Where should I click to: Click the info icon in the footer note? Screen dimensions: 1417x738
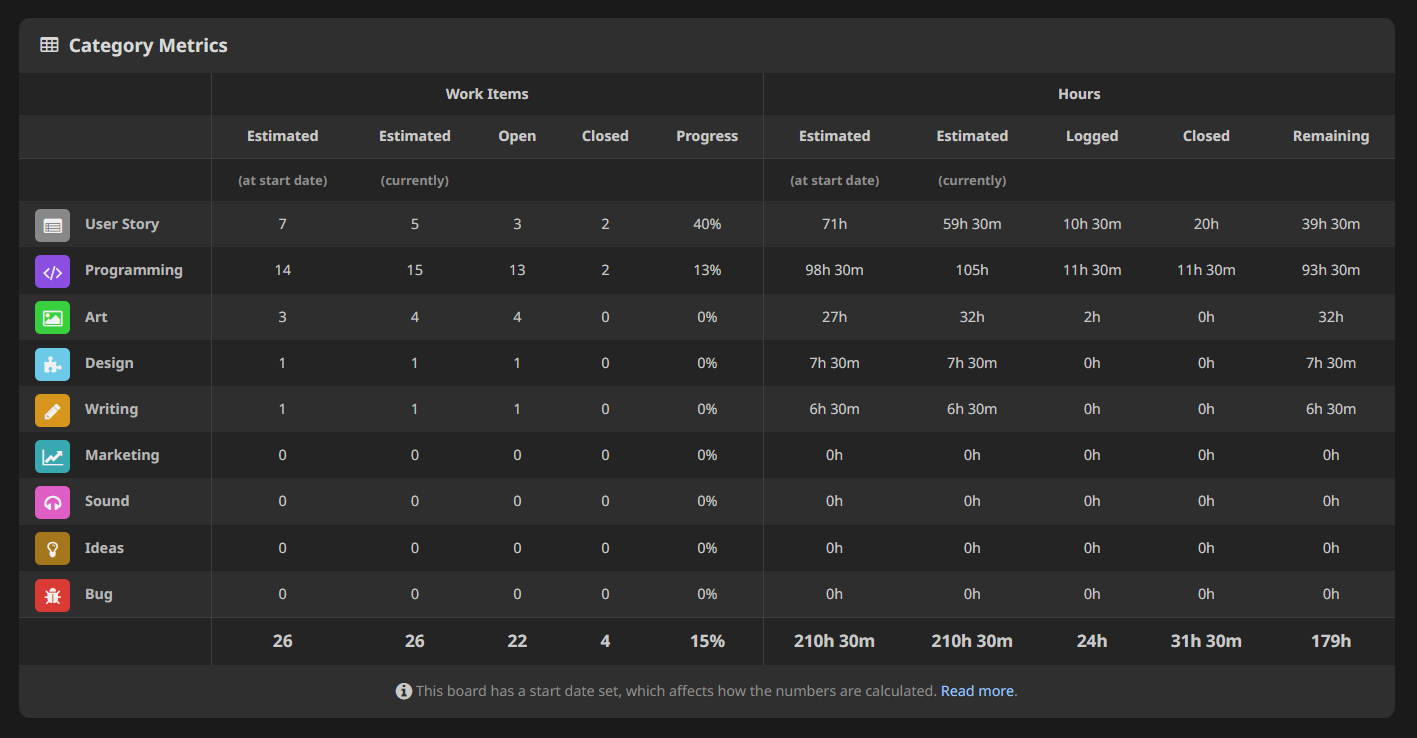point(404,690)
